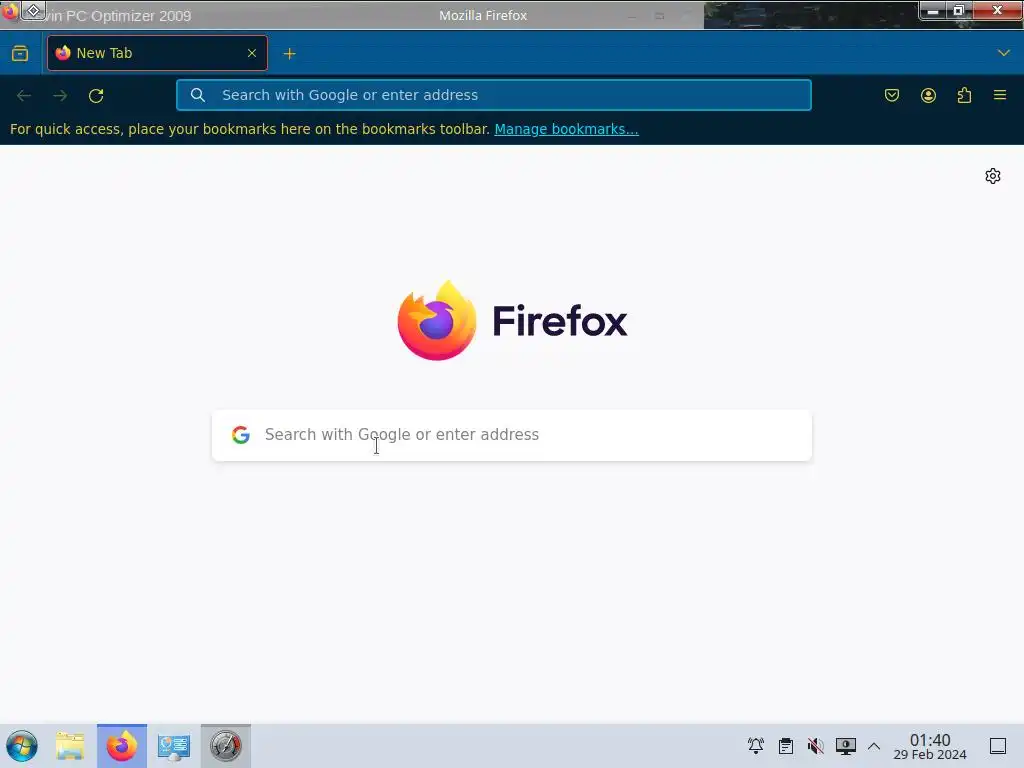Reload the current page
The image size is (1024, 768).
96,95
